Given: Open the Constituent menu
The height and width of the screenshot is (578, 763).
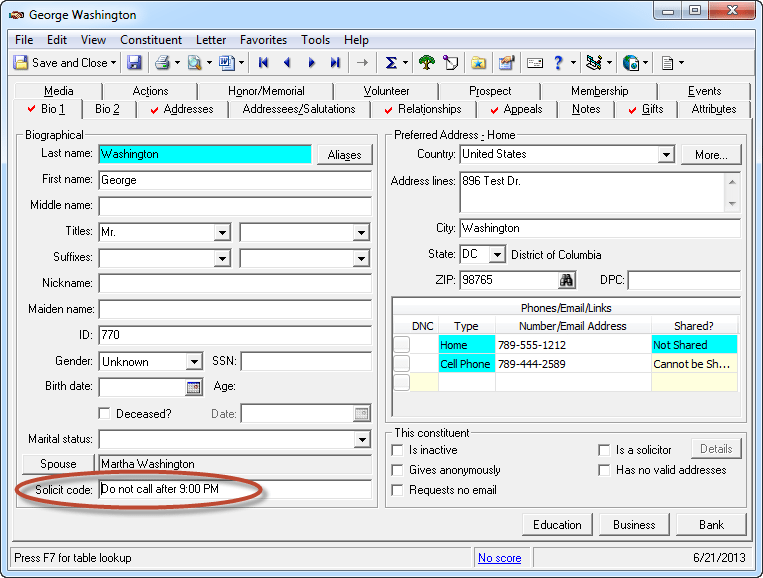Looking at the screenshot, I should click(x=151, y=40).
